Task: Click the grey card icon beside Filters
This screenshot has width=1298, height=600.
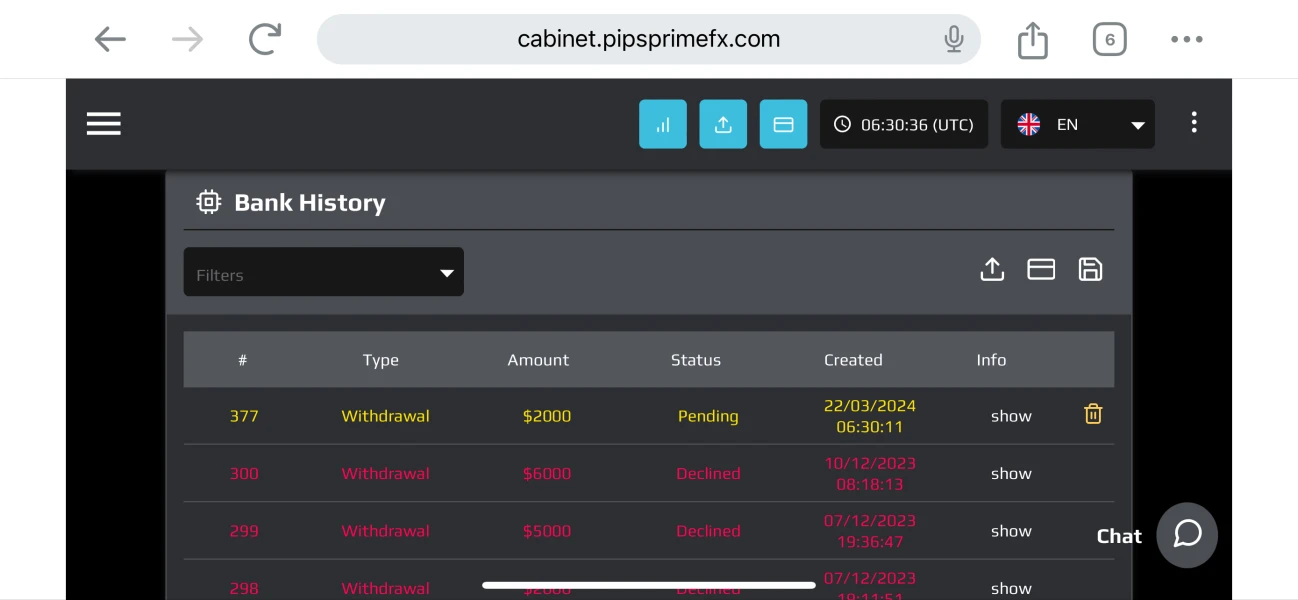Action: pyautogui.click(x=1041, y=269)
